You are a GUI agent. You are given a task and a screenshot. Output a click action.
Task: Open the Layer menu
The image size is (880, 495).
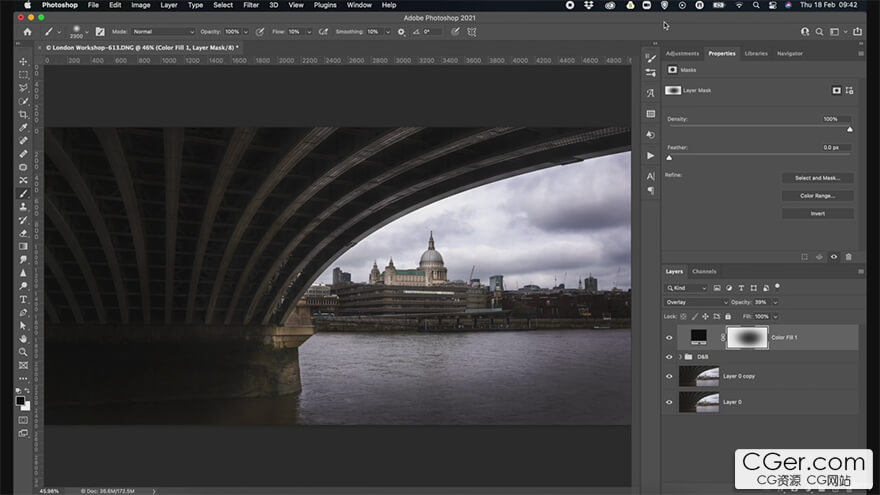tap(169, 5)
